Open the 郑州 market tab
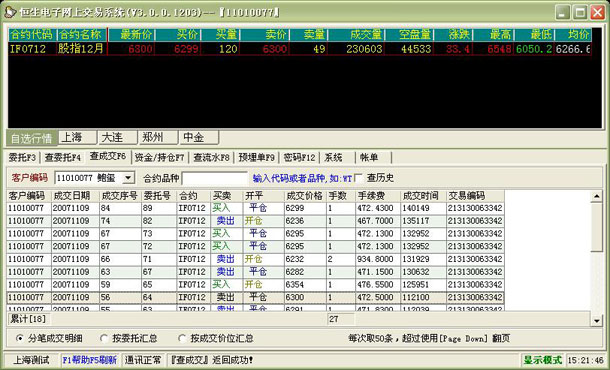This screenshot has width=610, height=370. [158, 137]
